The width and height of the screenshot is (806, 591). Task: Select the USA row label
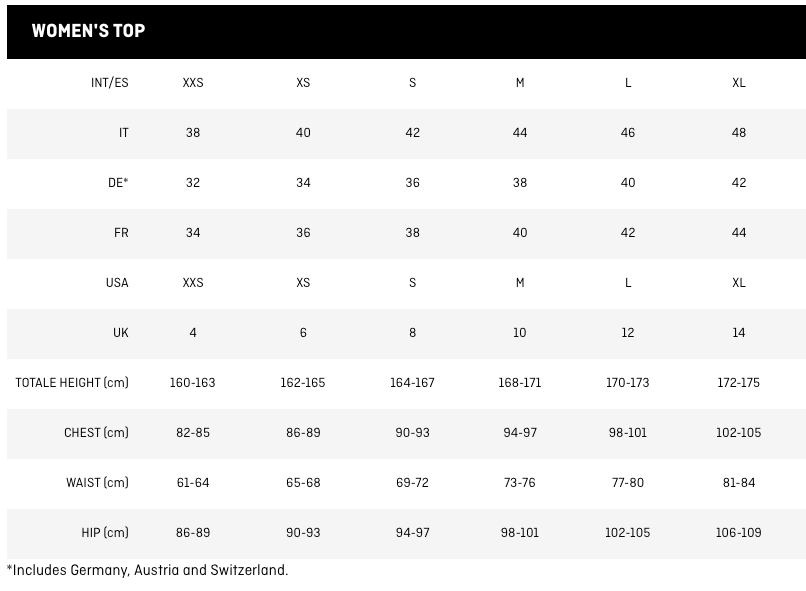117,283
